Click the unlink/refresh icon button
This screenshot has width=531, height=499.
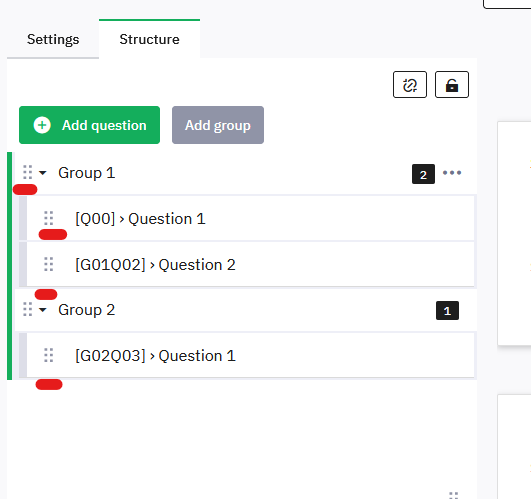(410, 85)
